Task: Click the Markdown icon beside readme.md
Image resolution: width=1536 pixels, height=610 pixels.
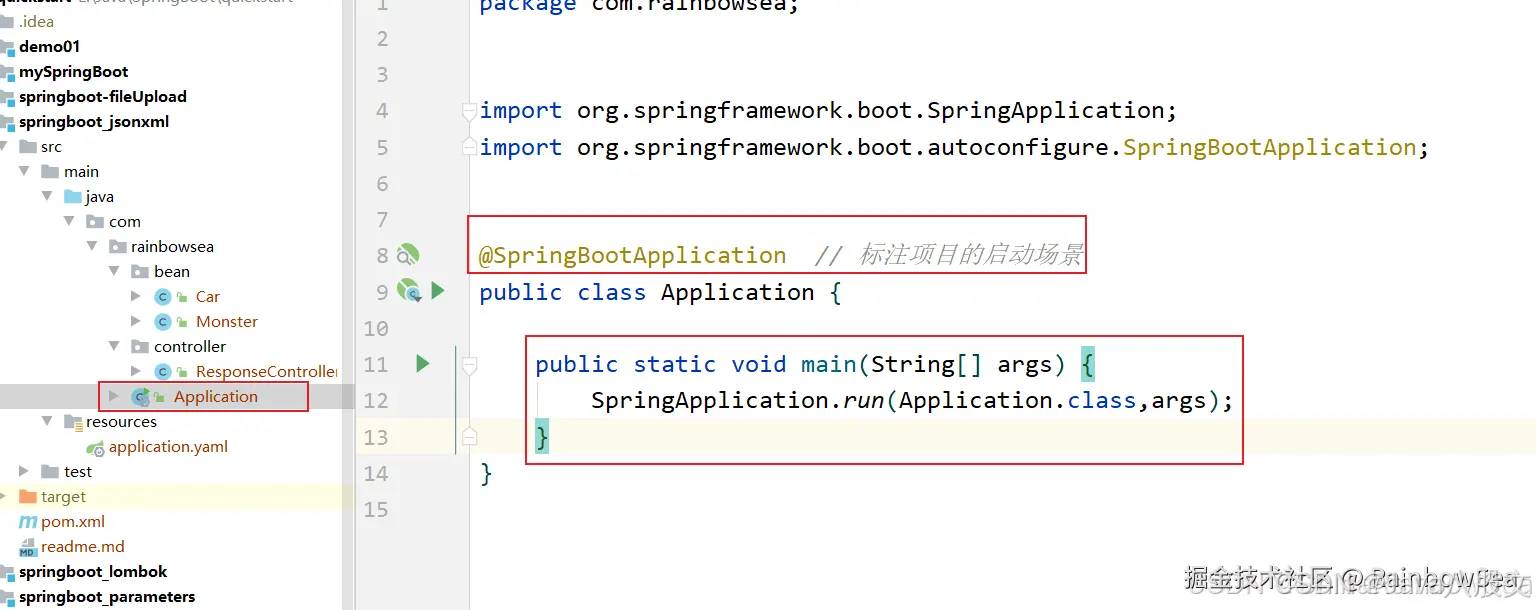Action: (x=27, y=546)
